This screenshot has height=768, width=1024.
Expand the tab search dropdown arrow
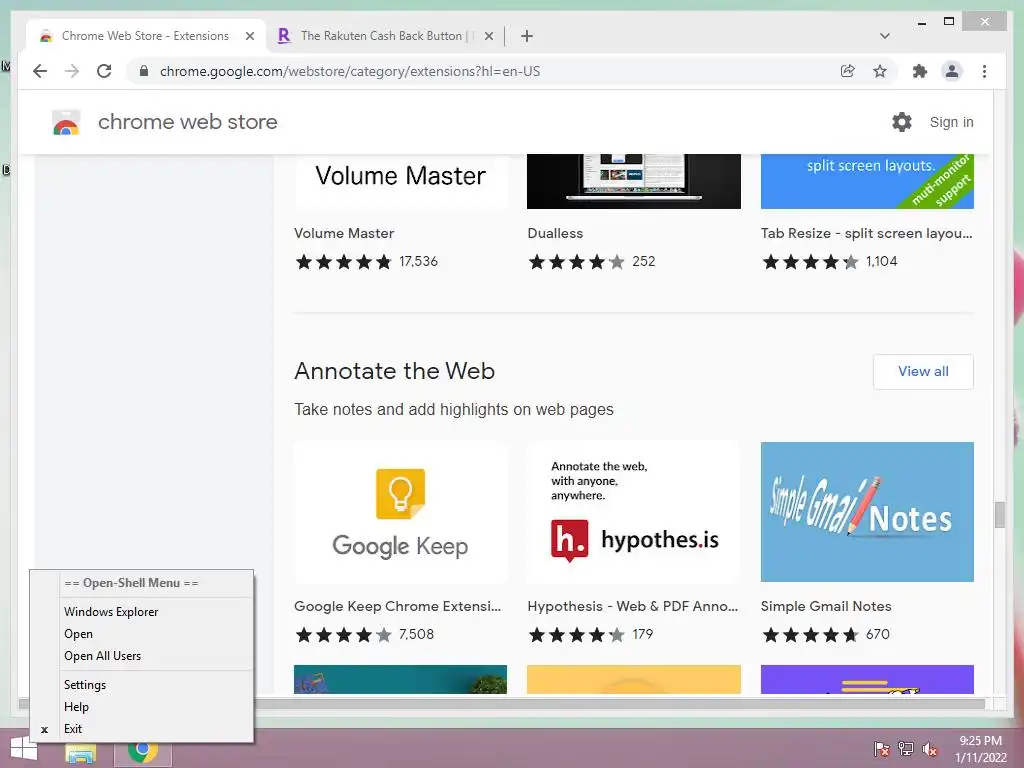885,36
